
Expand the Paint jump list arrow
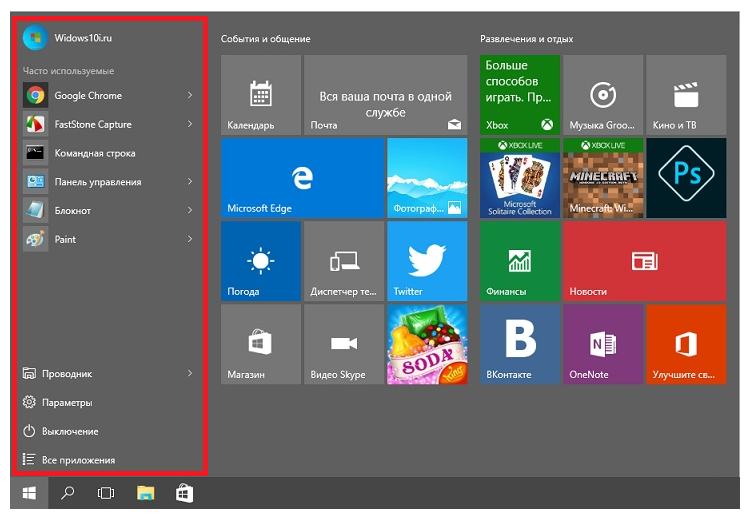point(190,240)
